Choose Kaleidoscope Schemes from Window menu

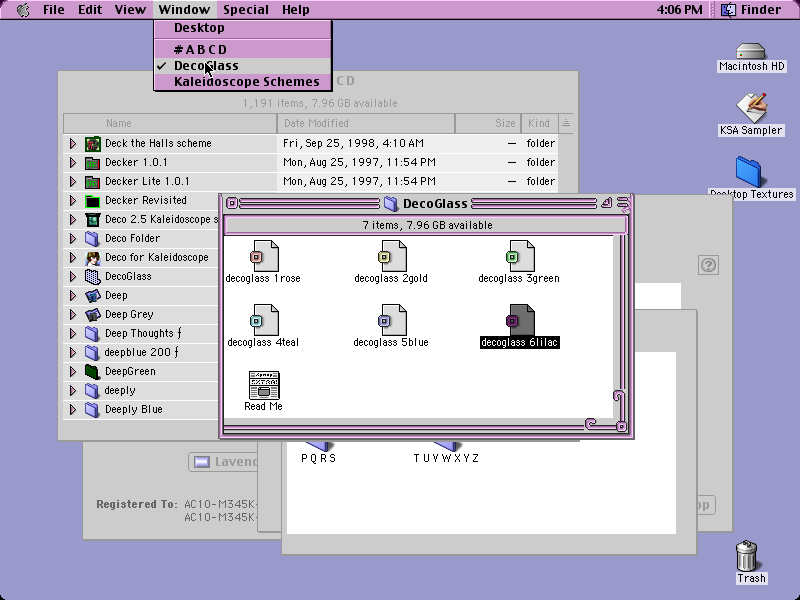[x=243, y=82]
